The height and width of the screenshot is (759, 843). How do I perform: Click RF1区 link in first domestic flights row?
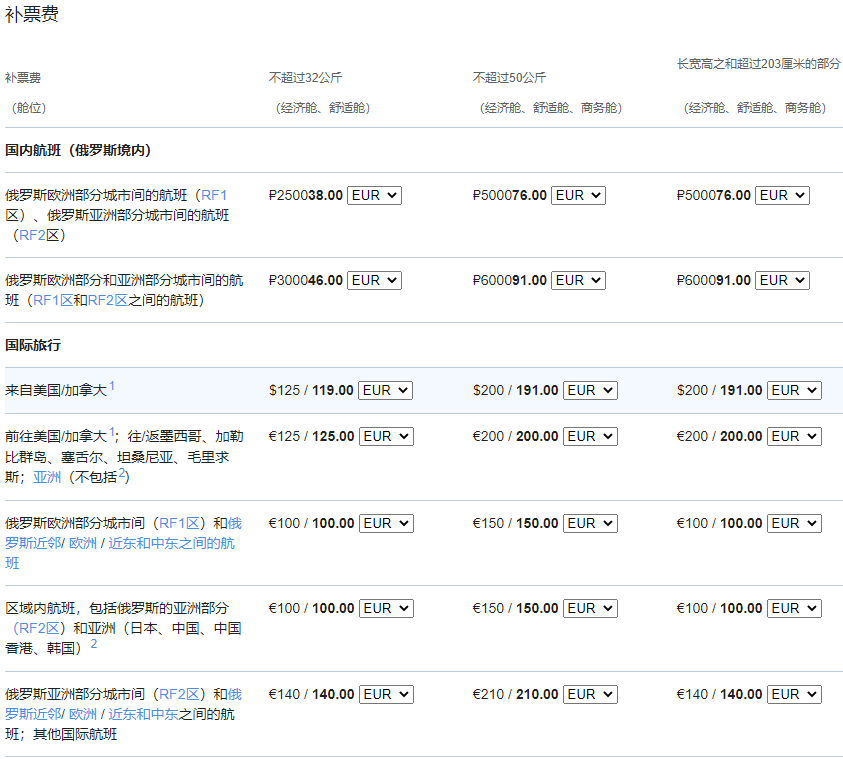coord(214,195)
